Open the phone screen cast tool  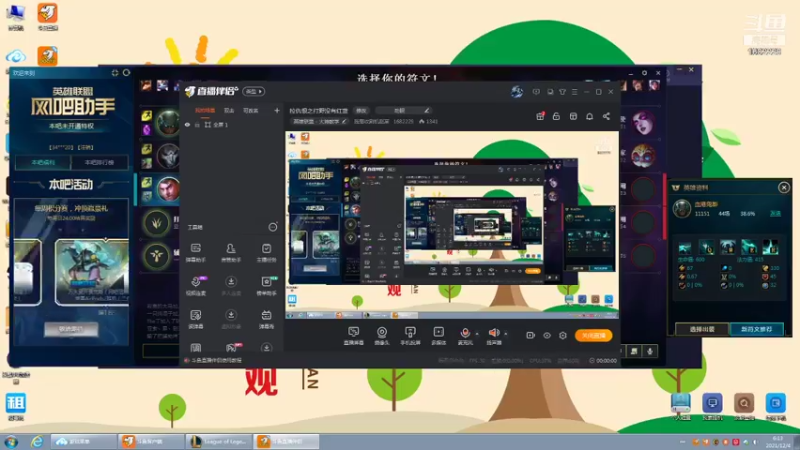tap(410, 336)
